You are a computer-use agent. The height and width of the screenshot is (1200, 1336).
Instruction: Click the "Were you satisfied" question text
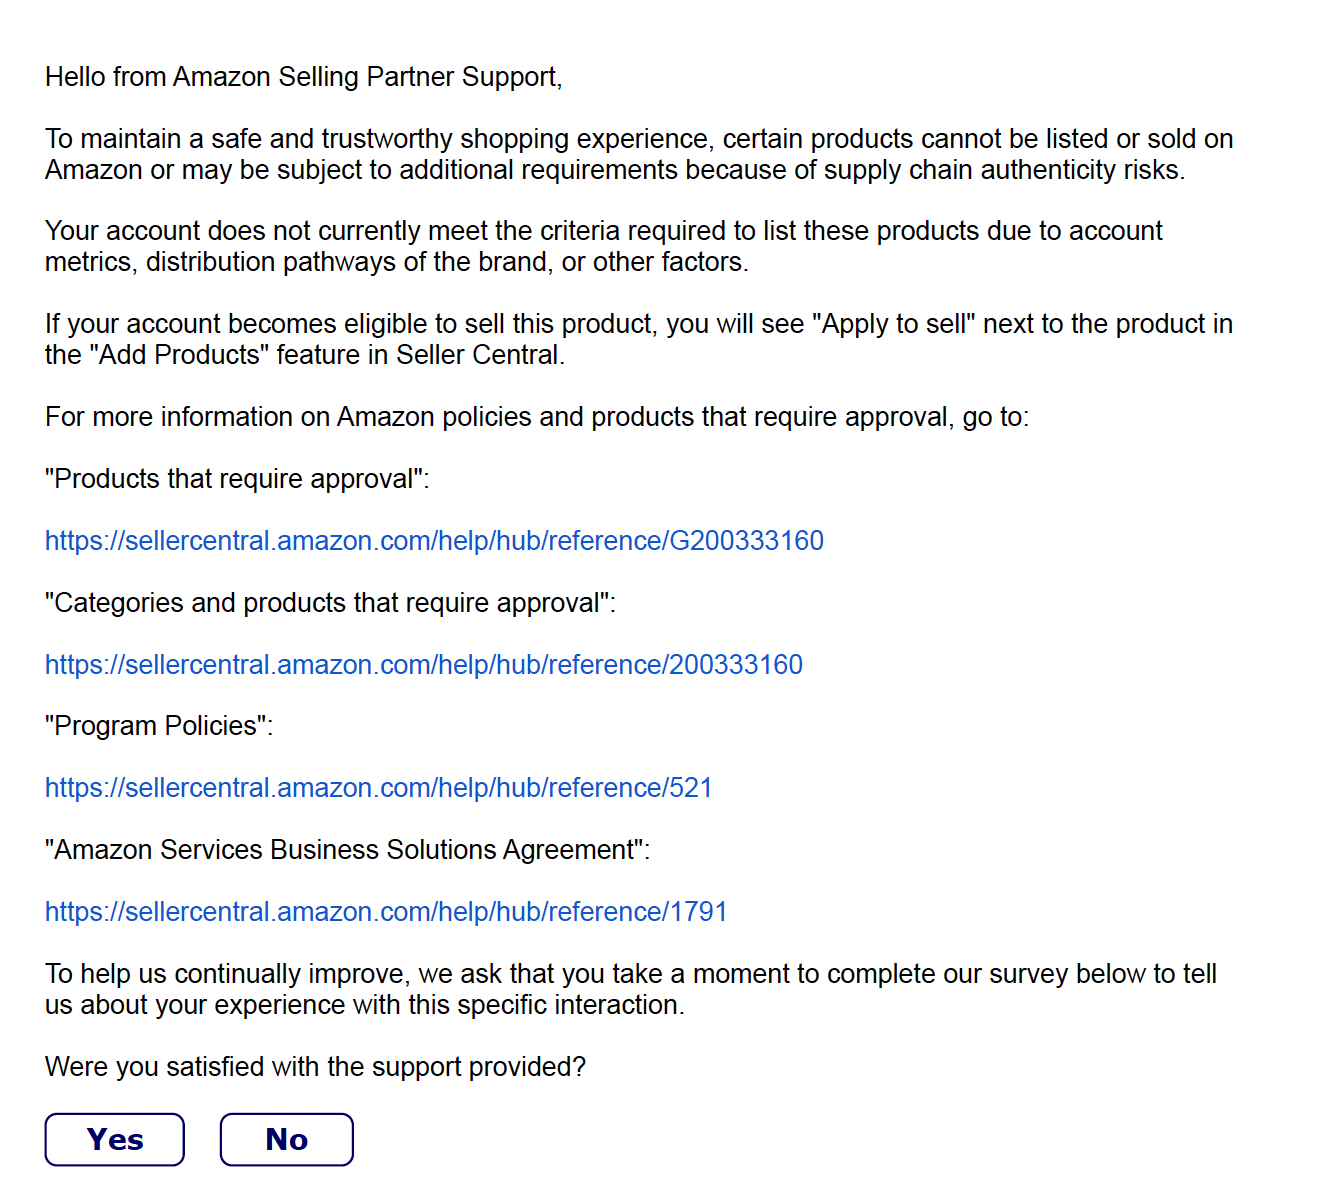click(315, 1067)
